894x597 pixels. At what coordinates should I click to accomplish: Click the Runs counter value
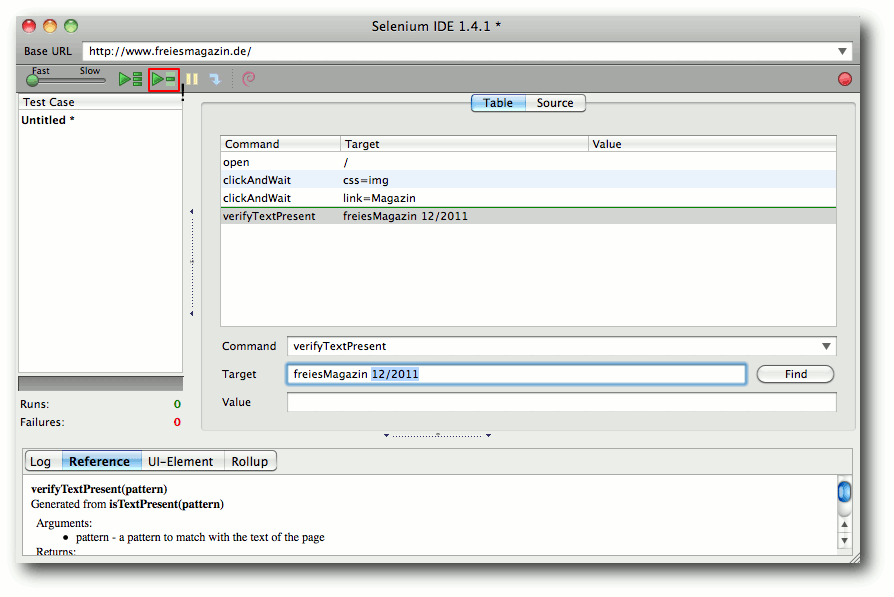pyautogui.click(x=177, y=404)
